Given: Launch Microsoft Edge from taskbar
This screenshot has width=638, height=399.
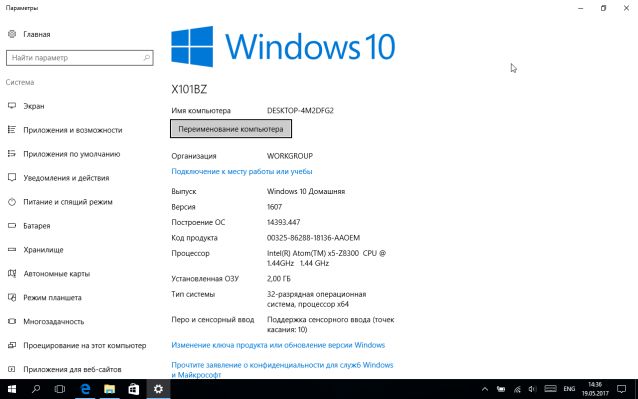Looking at the screenshot, I should point(85,389).
